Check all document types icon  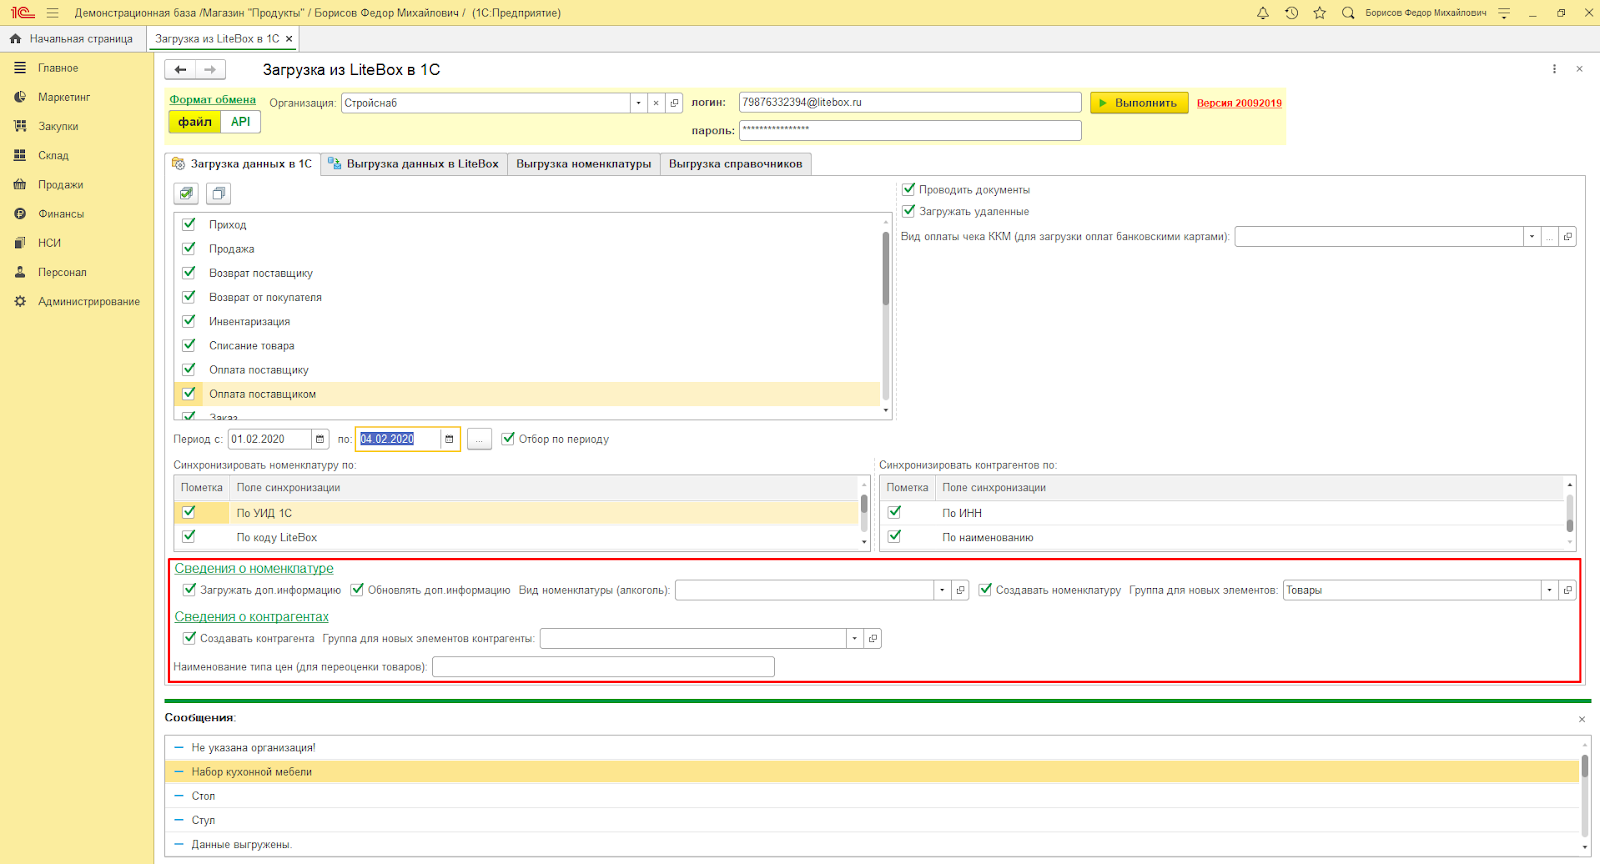tap(186, 194)
